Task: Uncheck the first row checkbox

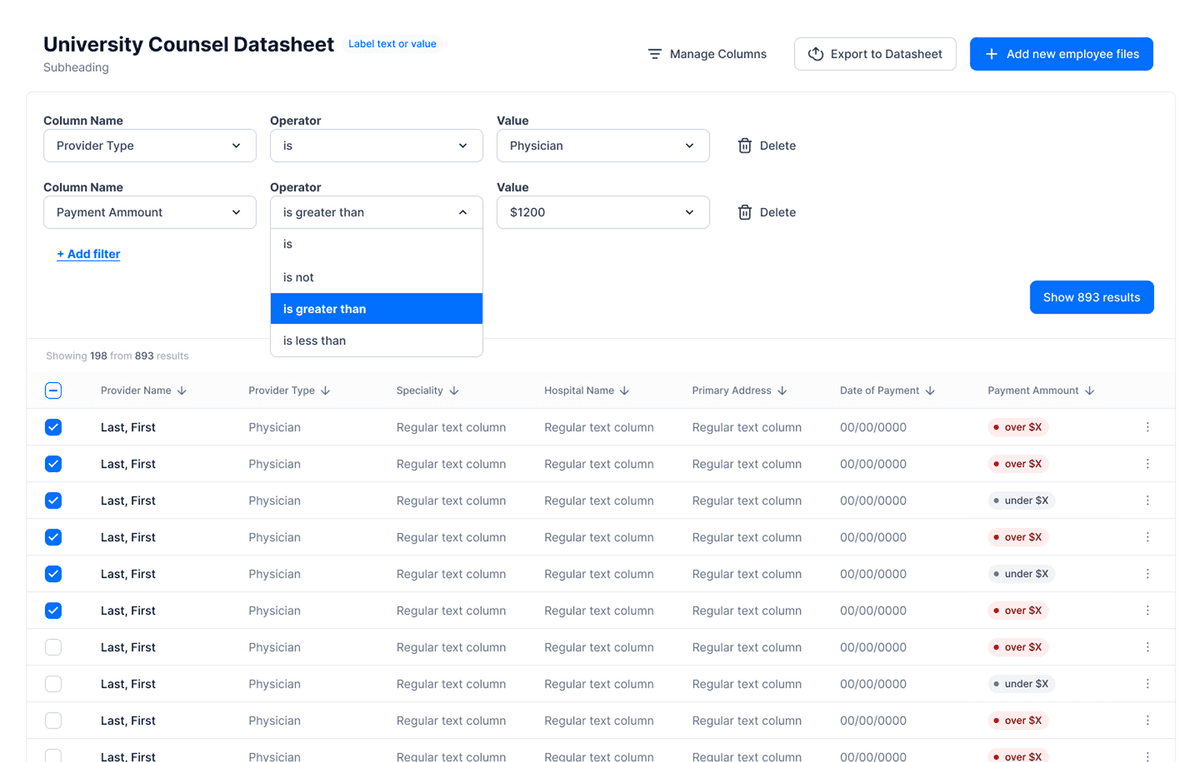Action: (x=54, y=427)
